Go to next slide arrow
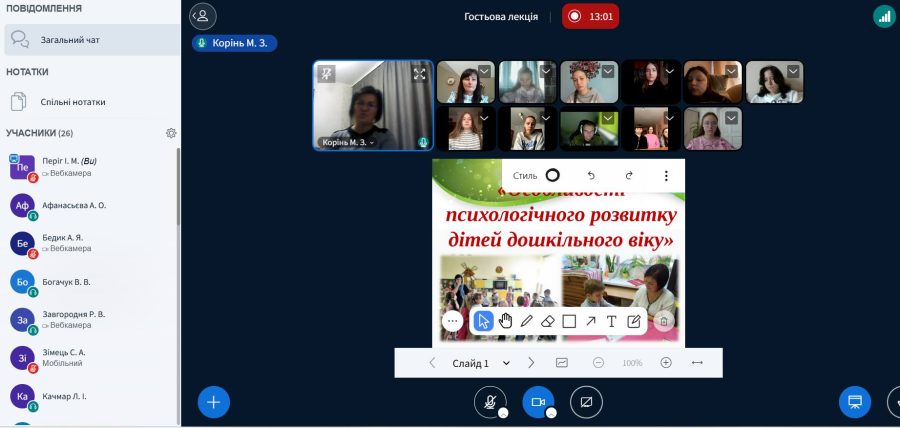 (531, 363)
